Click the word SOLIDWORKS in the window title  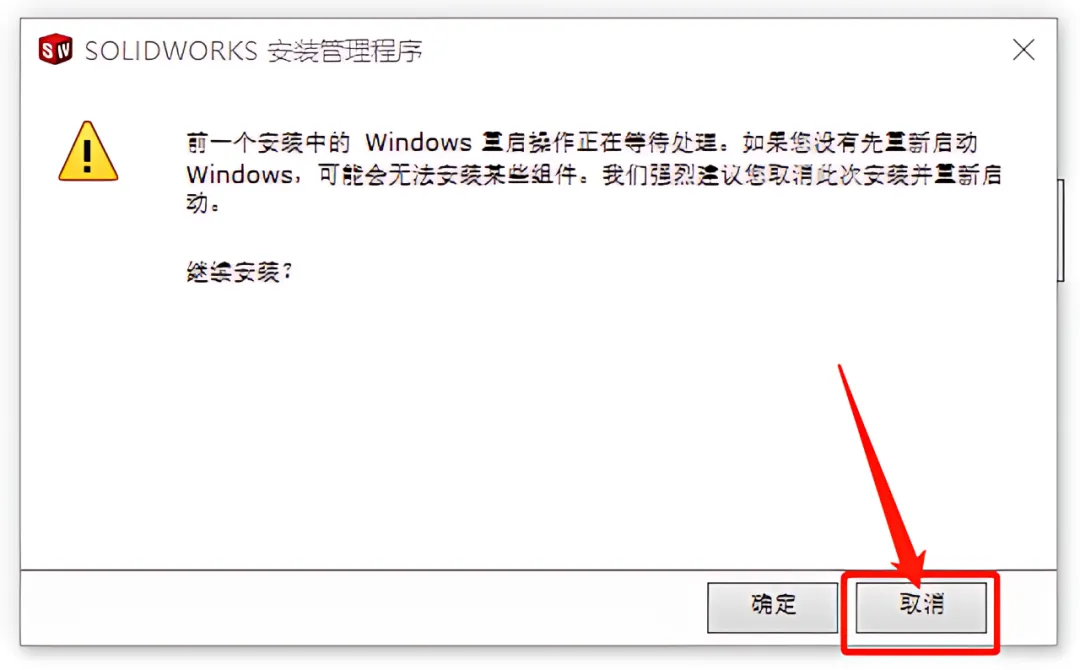pos(171,51)
